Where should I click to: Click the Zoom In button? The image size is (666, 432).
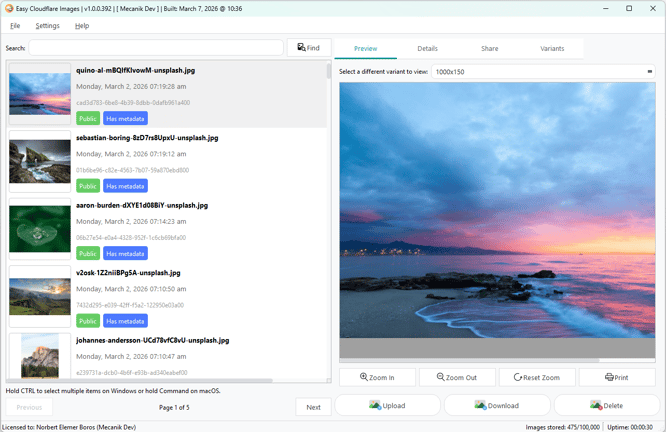click(377, 377)
